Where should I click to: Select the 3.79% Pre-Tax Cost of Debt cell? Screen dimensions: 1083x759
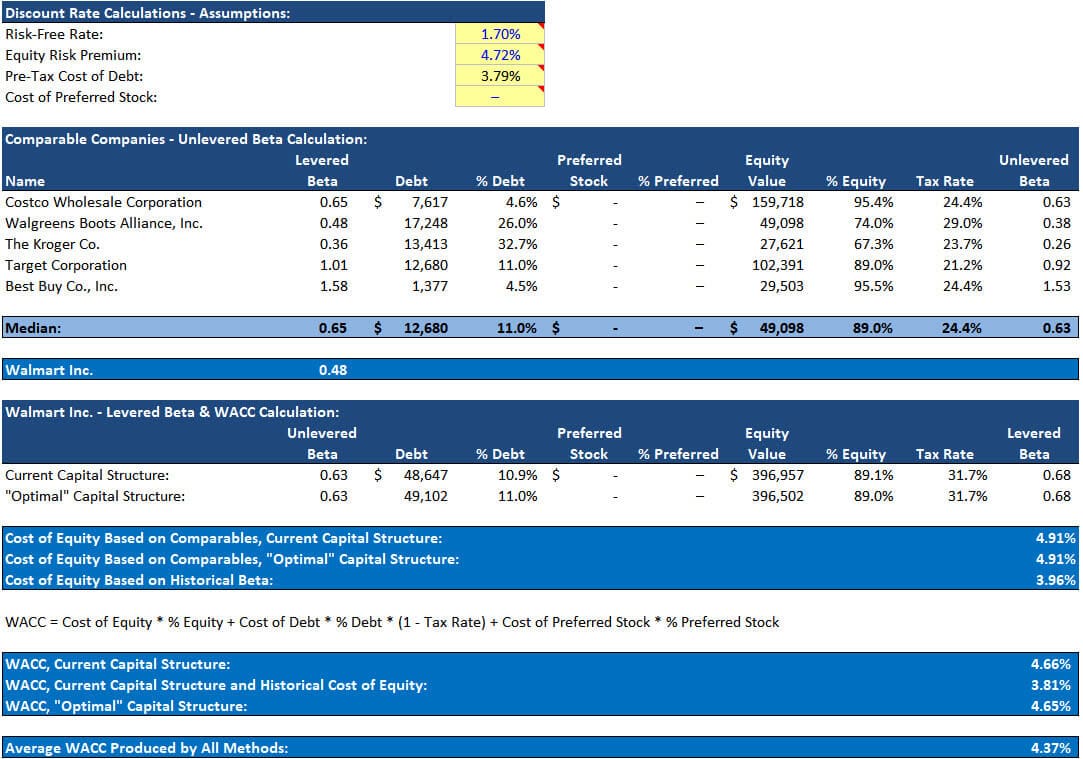(499, 76)
